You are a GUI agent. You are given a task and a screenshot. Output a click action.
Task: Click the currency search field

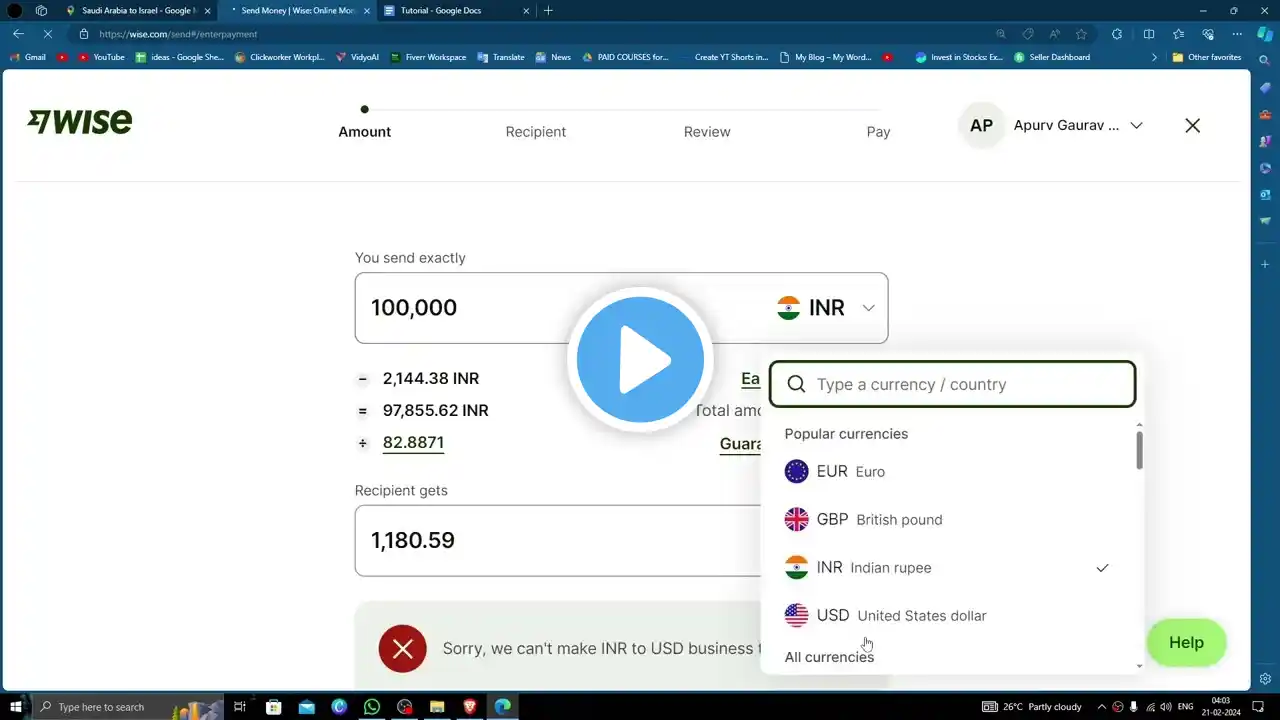click(952, 384)
